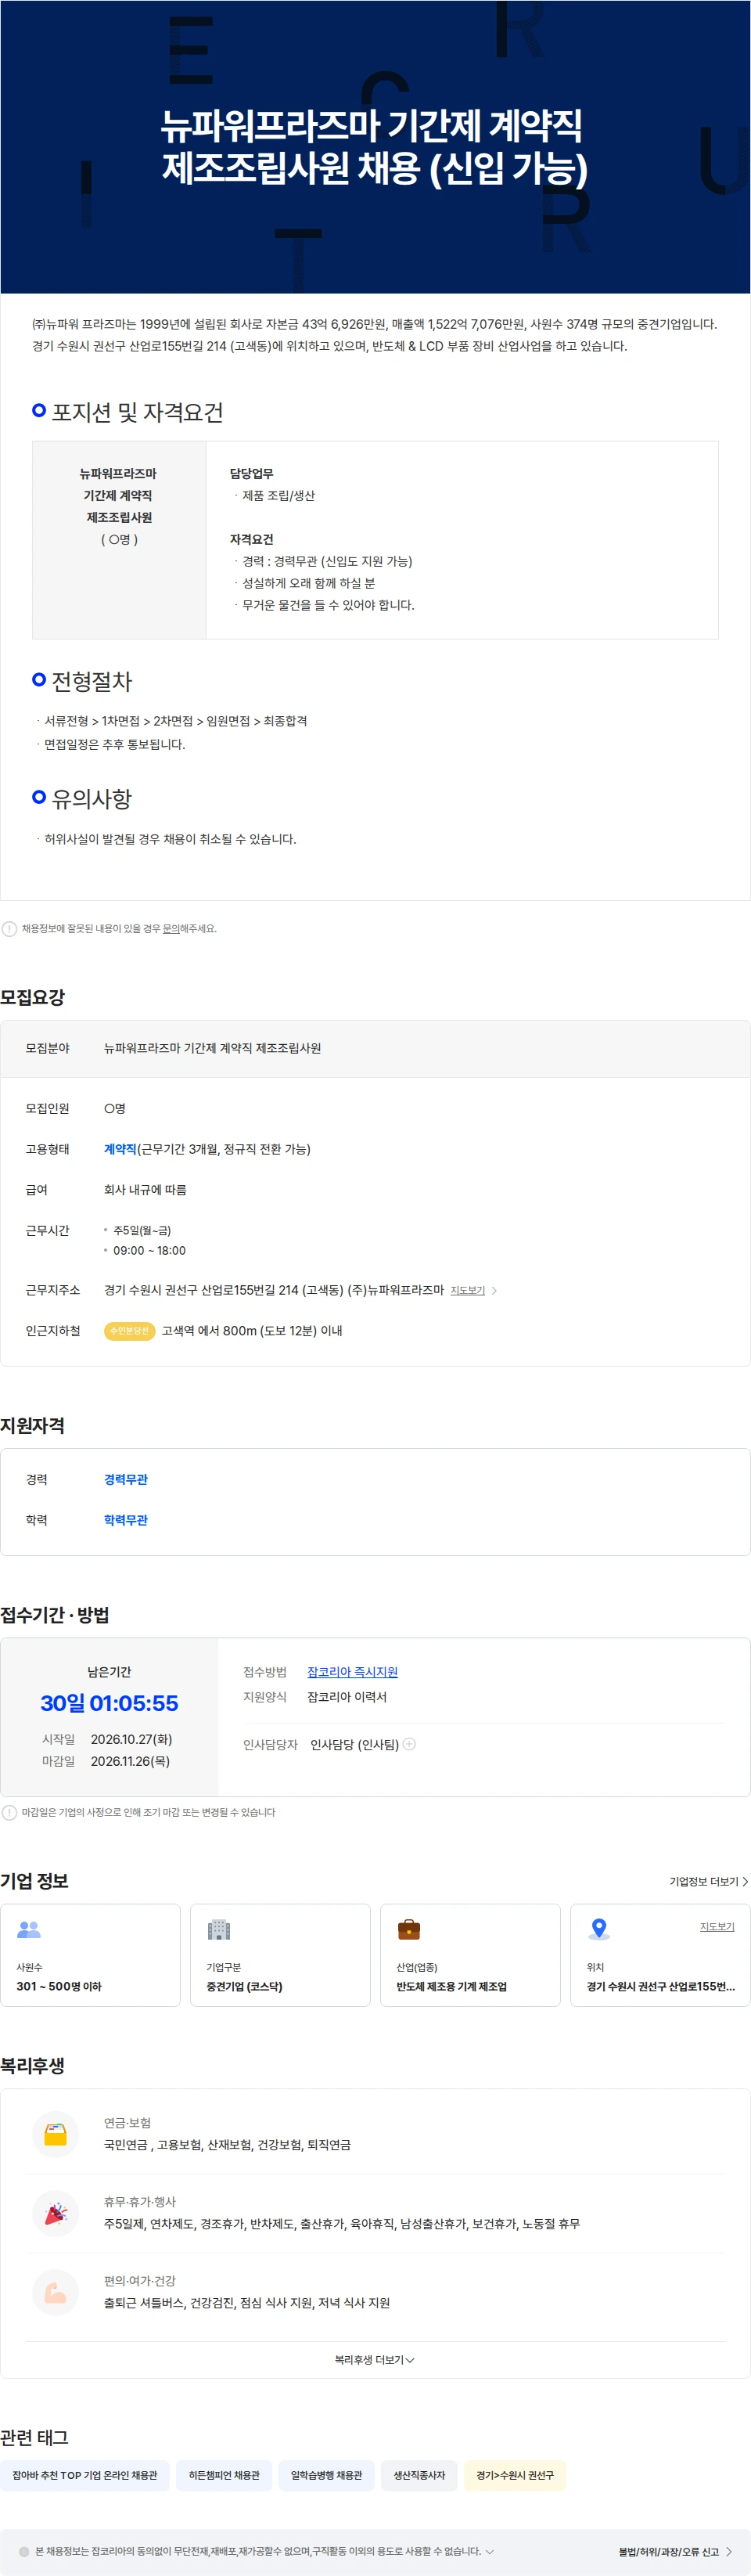Click the 산업(업종) briefcase icon
Screen dimensions: 751x2576
(x=409, y=1929)
